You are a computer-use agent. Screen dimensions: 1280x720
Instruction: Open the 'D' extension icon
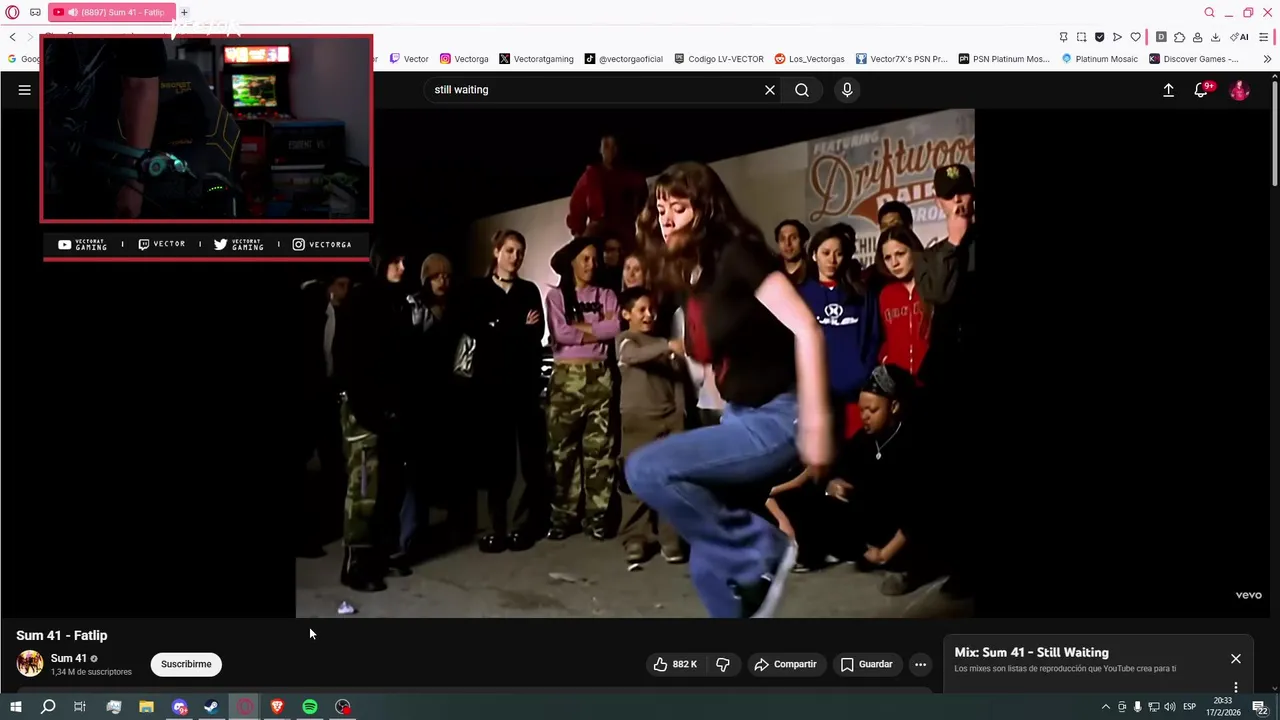(x=1161, y=37)
